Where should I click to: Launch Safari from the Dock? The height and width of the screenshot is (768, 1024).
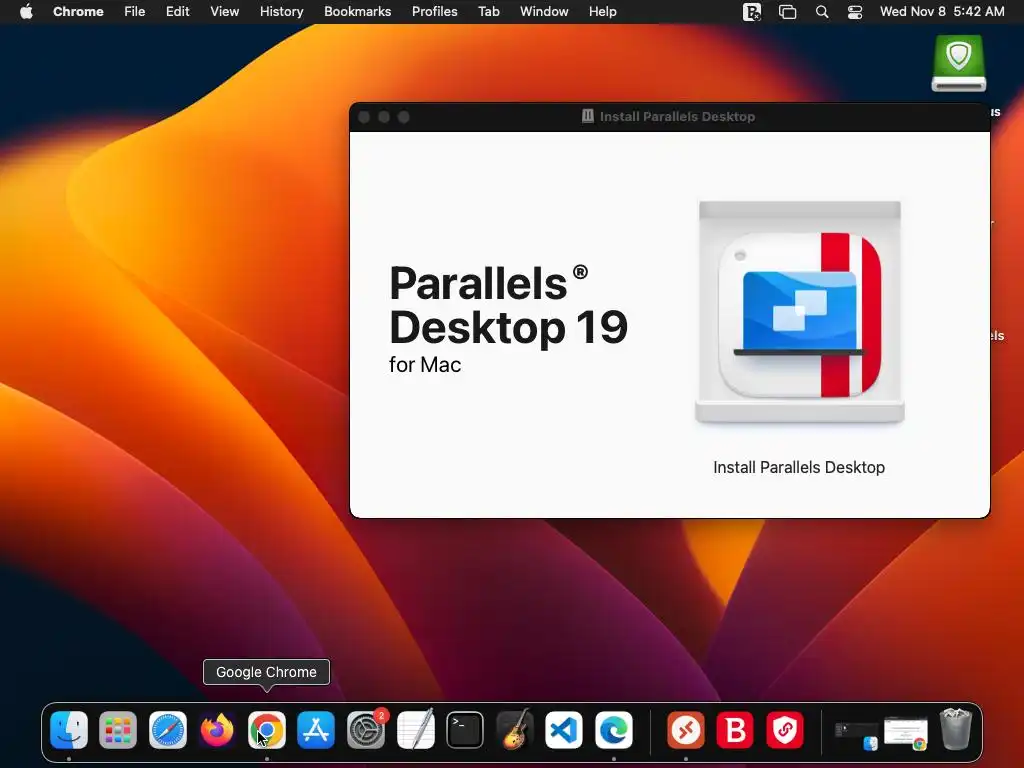point(168,729)
